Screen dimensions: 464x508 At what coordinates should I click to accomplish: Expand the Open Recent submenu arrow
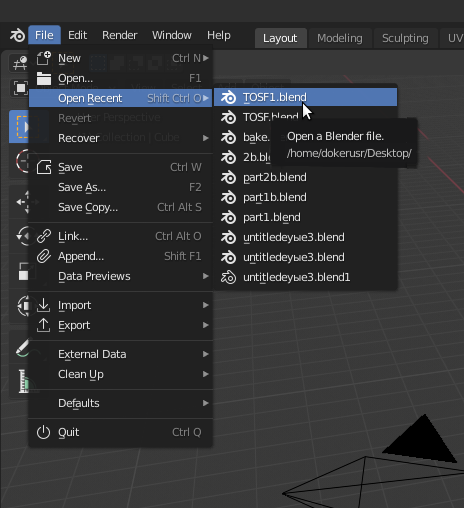(206, 98)
